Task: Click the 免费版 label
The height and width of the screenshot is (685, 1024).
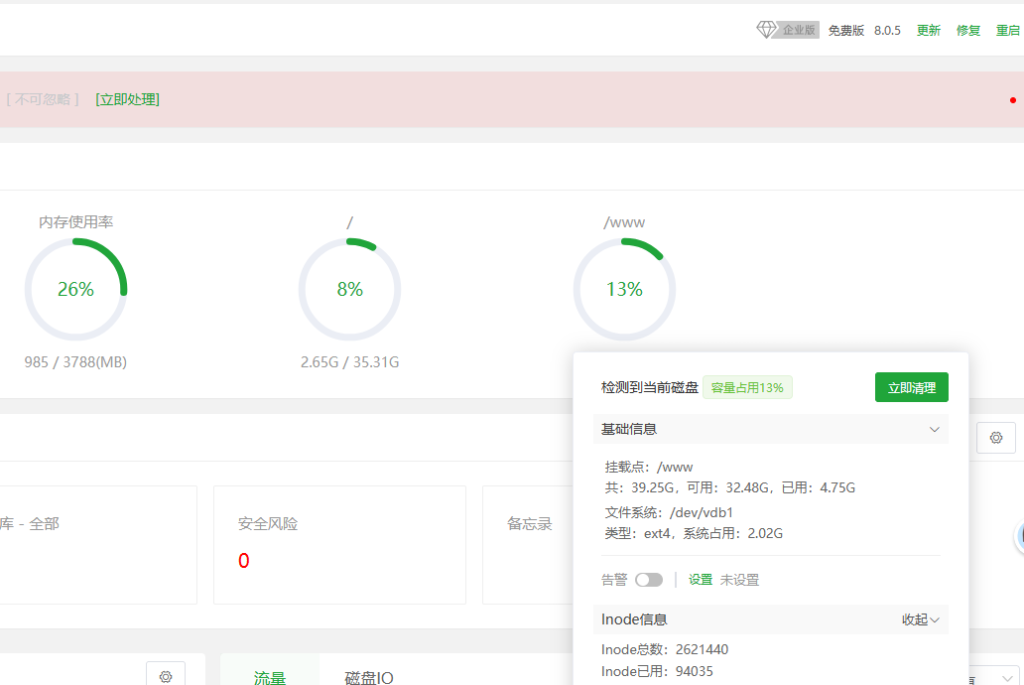Action: (846, 30)
